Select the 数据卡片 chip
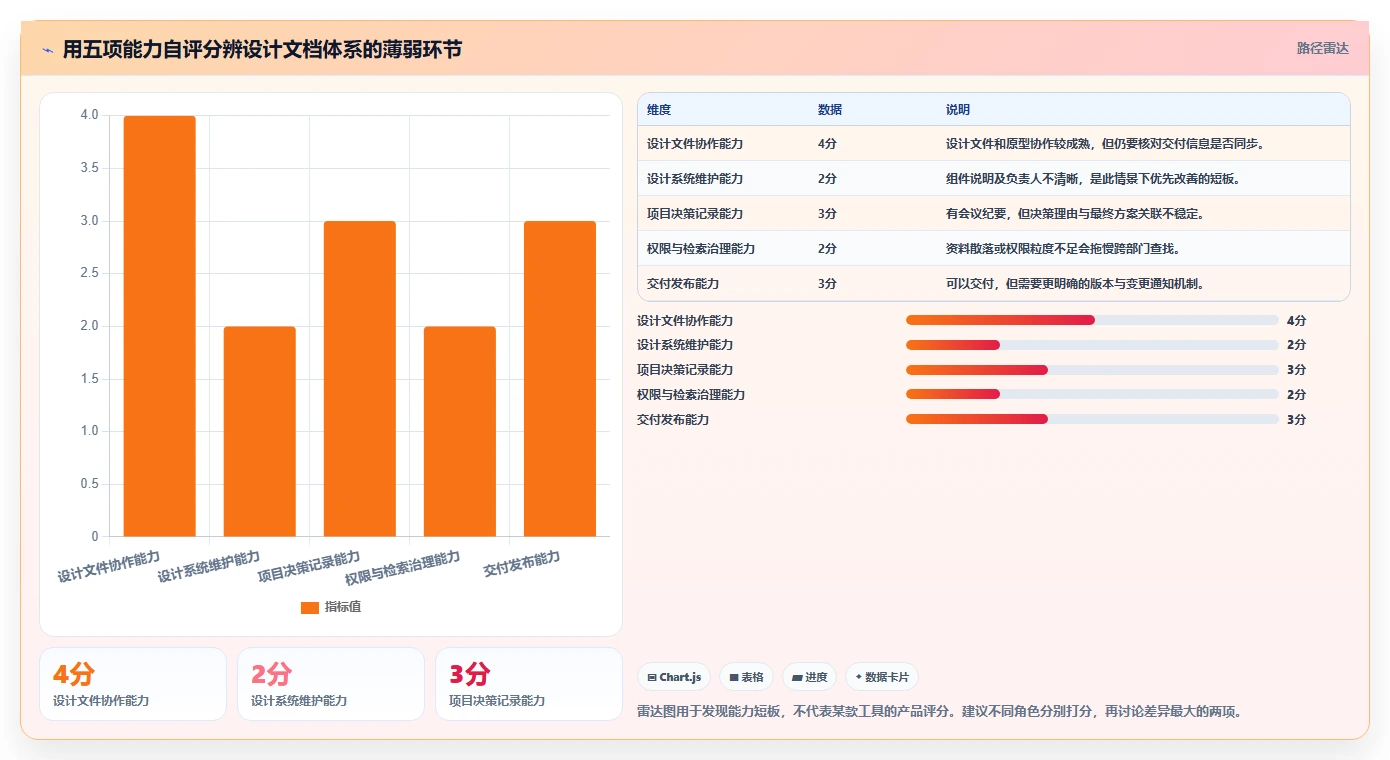The width and height of the screenshot is (1390, 760). pyautogui.click(x=881, y=677)
